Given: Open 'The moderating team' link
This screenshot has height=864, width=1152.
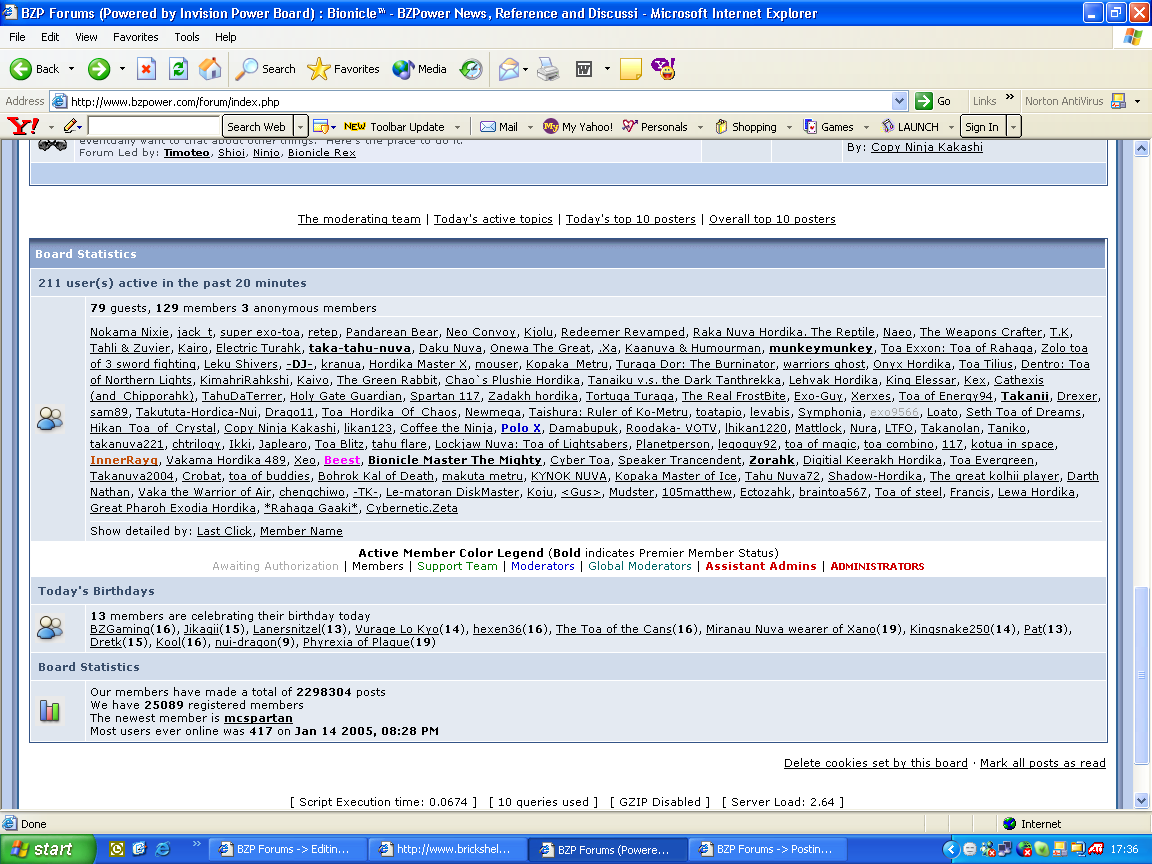Looking at the screenshot, I should [359, 219].
